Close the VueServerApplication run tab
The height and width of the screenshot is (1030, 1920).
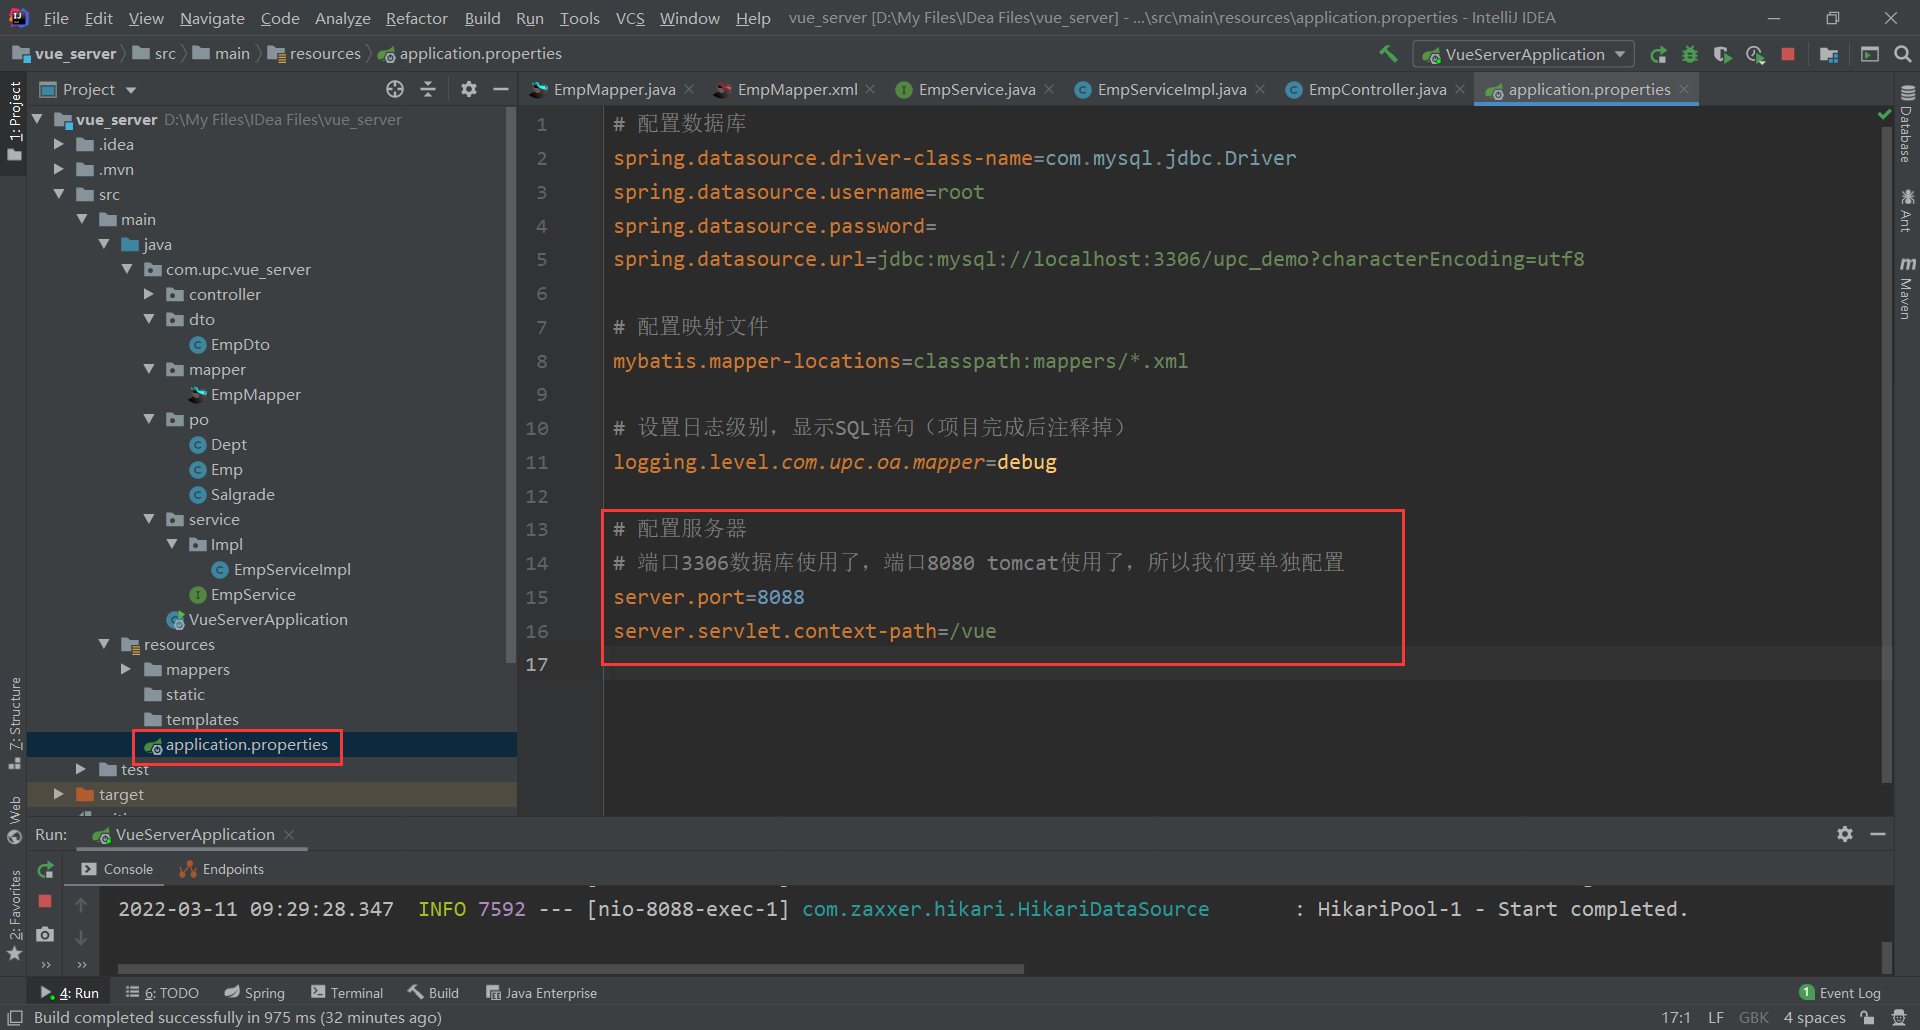[289, 834]
